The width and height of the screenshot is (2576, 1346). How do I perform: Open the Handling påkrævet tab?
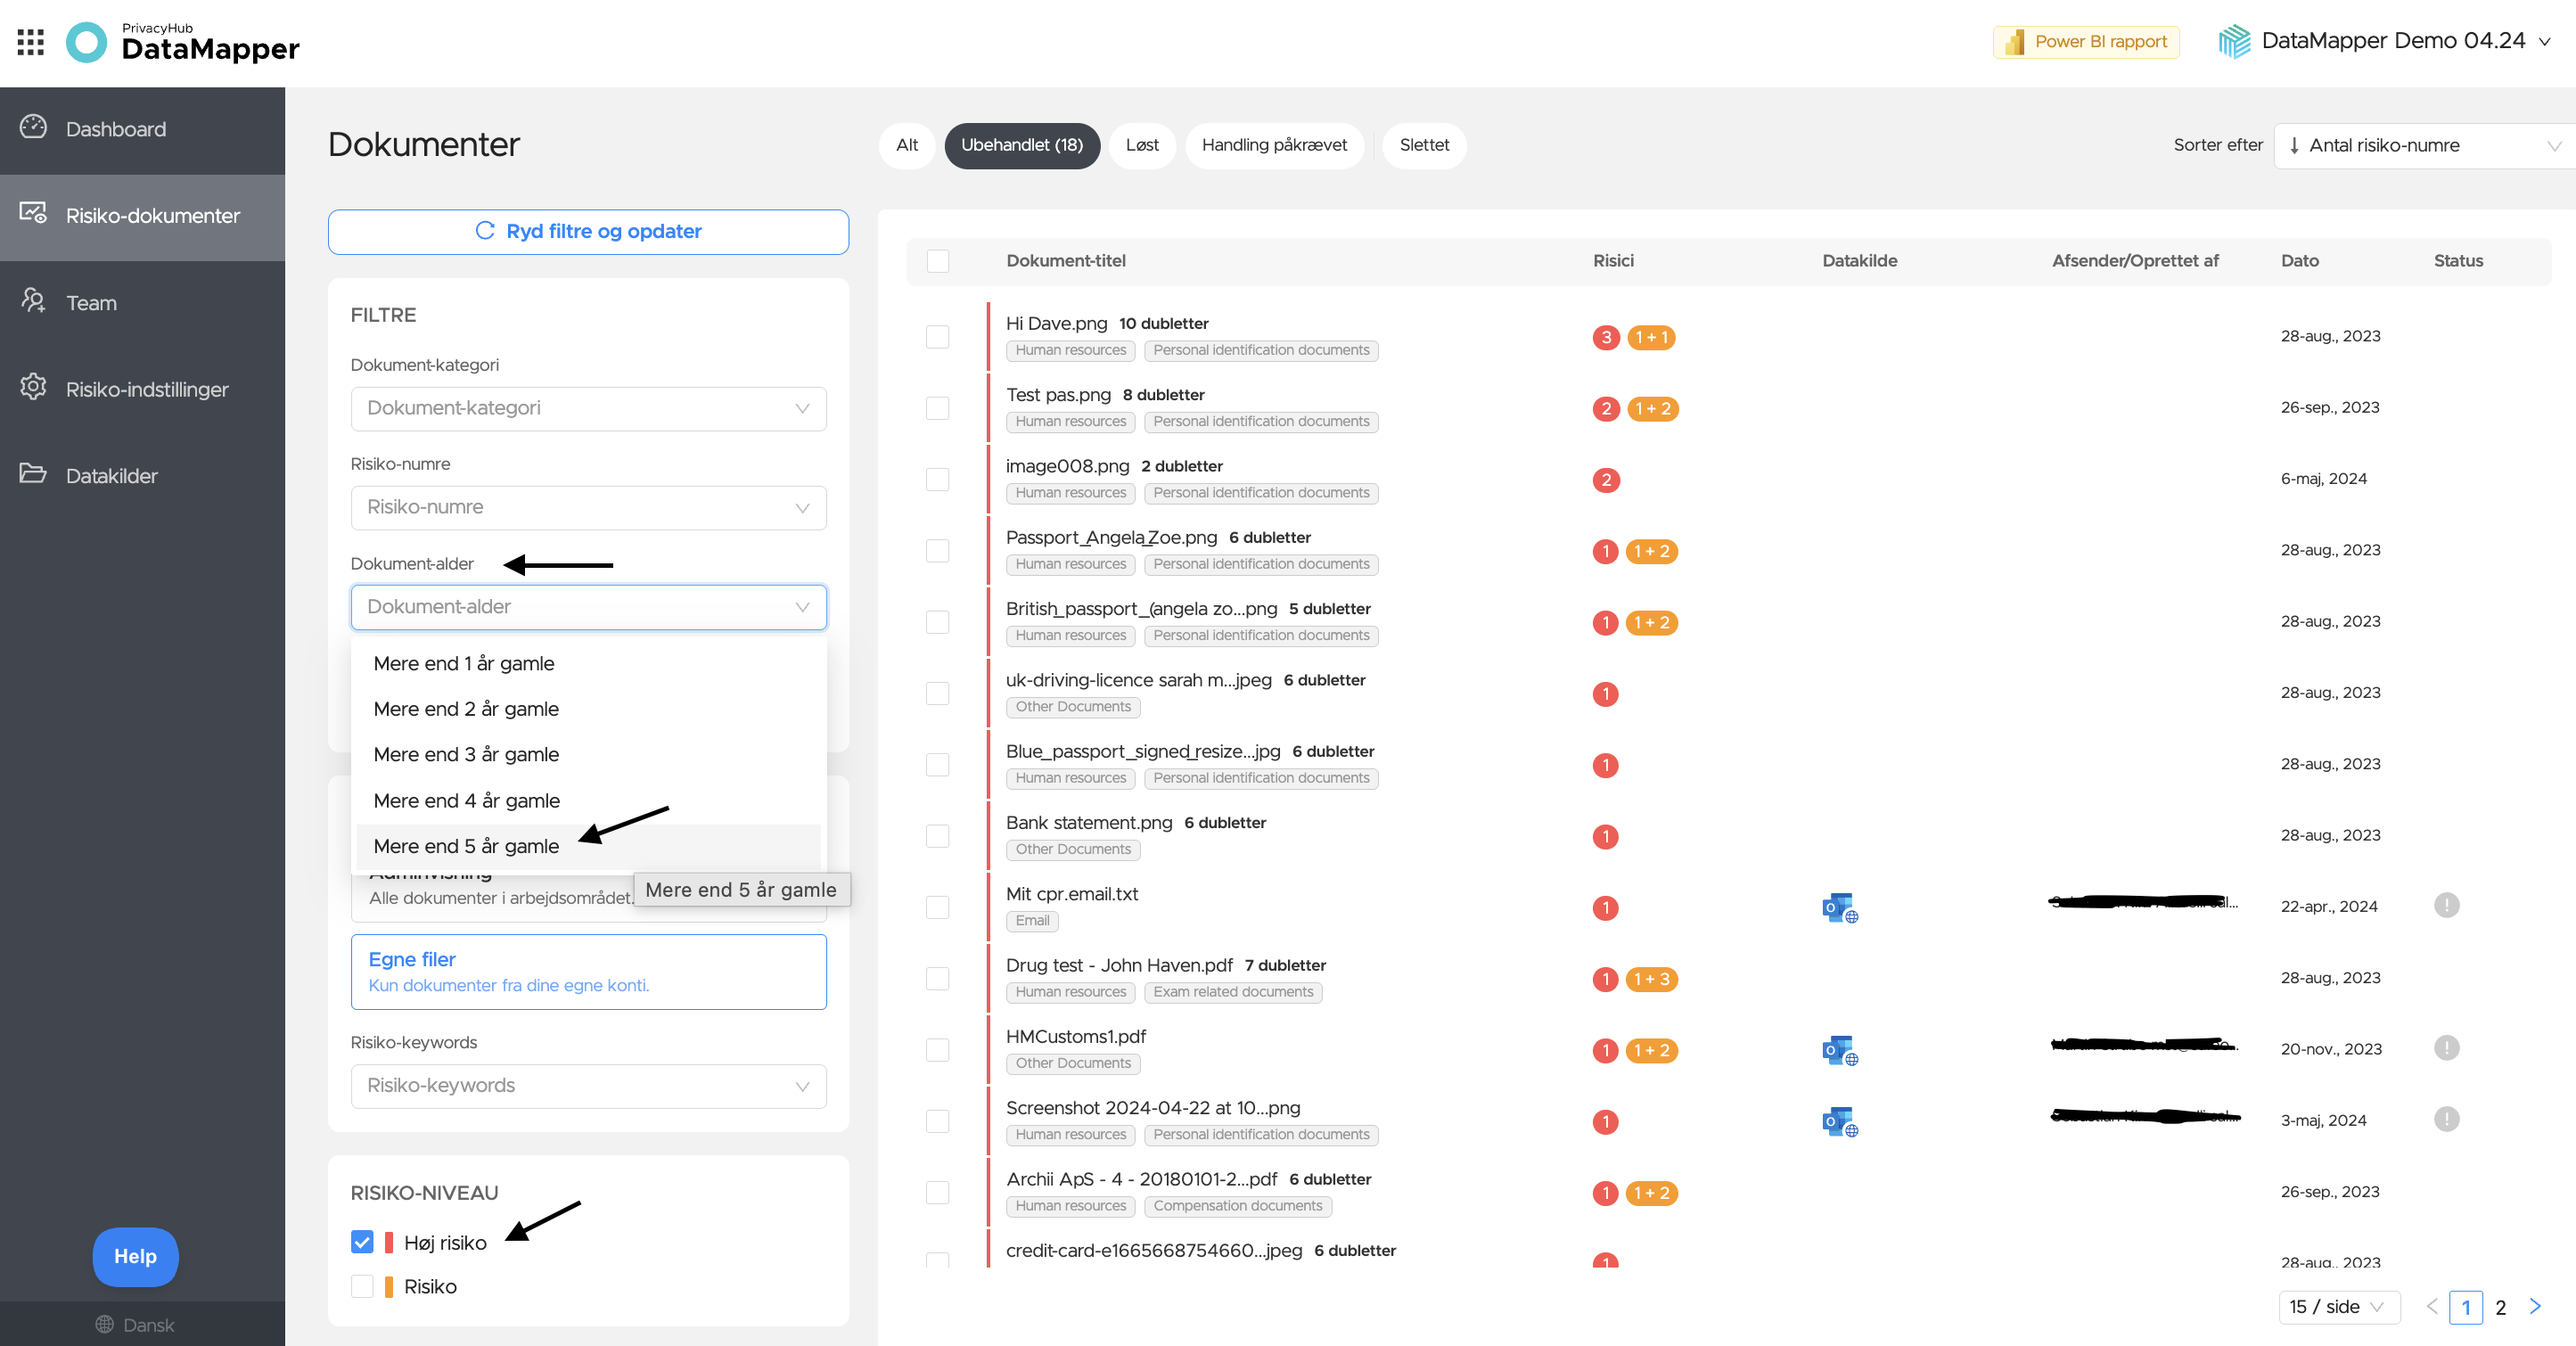pyautogui.click(x=1274, y=146)
